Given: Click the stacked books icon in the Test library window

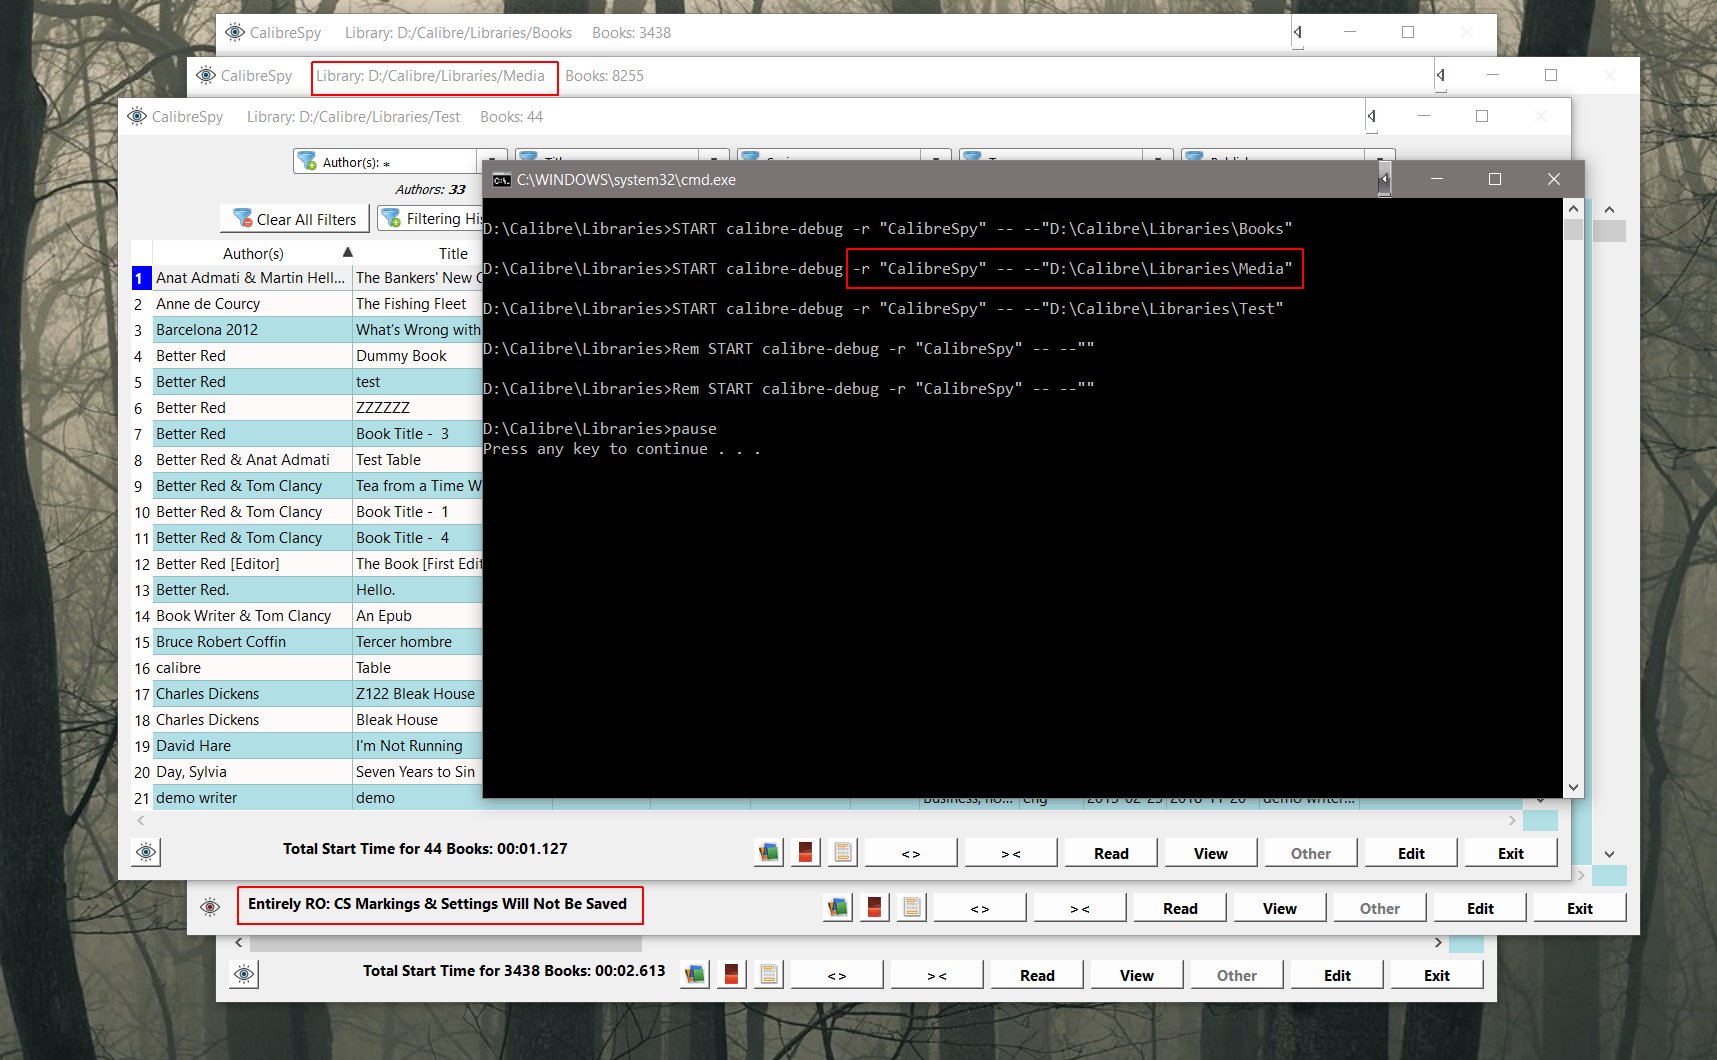Looking at the screenshot, I should coord(769,852).
